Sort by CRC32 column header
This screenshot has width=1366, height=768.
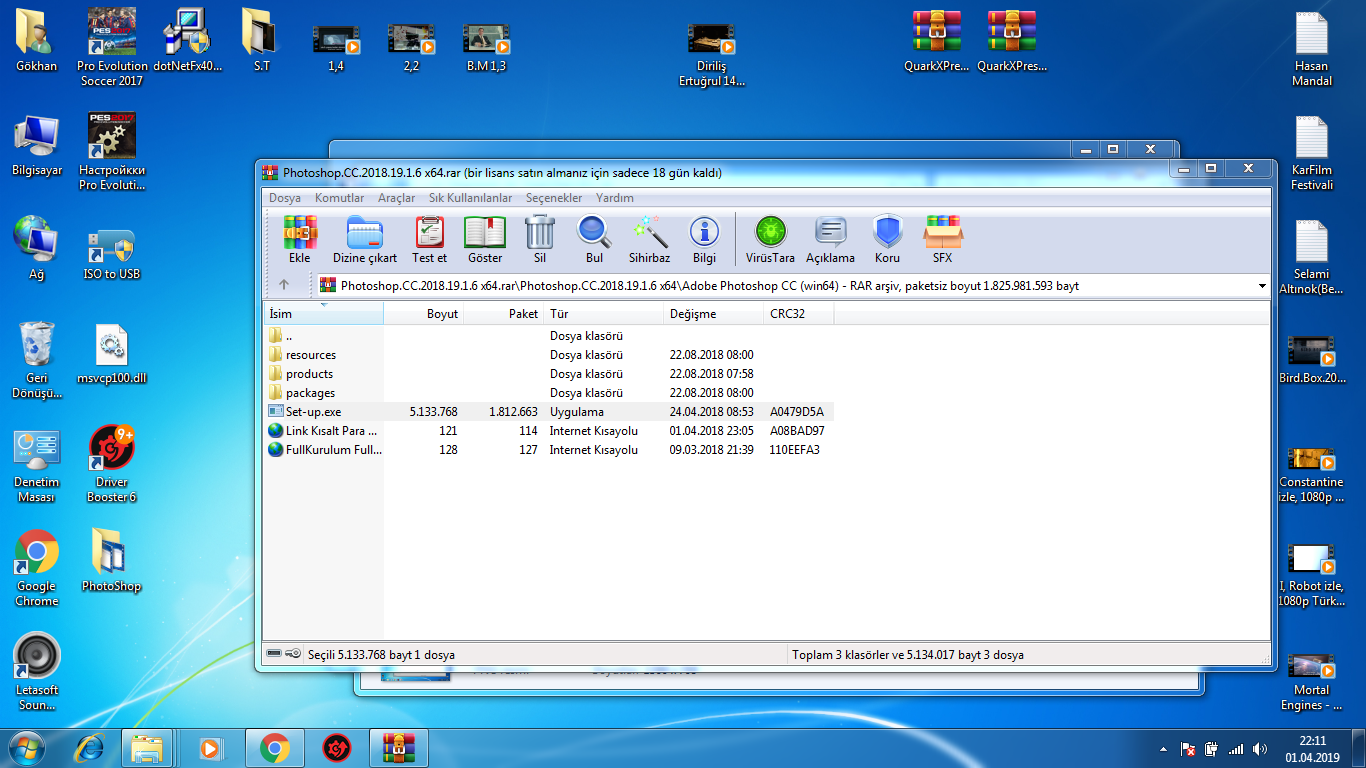pyautogui.click(x=799, y=313)
